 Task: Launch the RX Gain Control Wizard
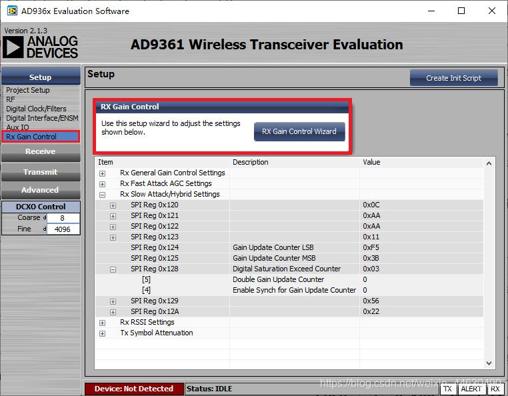point(299,131)
